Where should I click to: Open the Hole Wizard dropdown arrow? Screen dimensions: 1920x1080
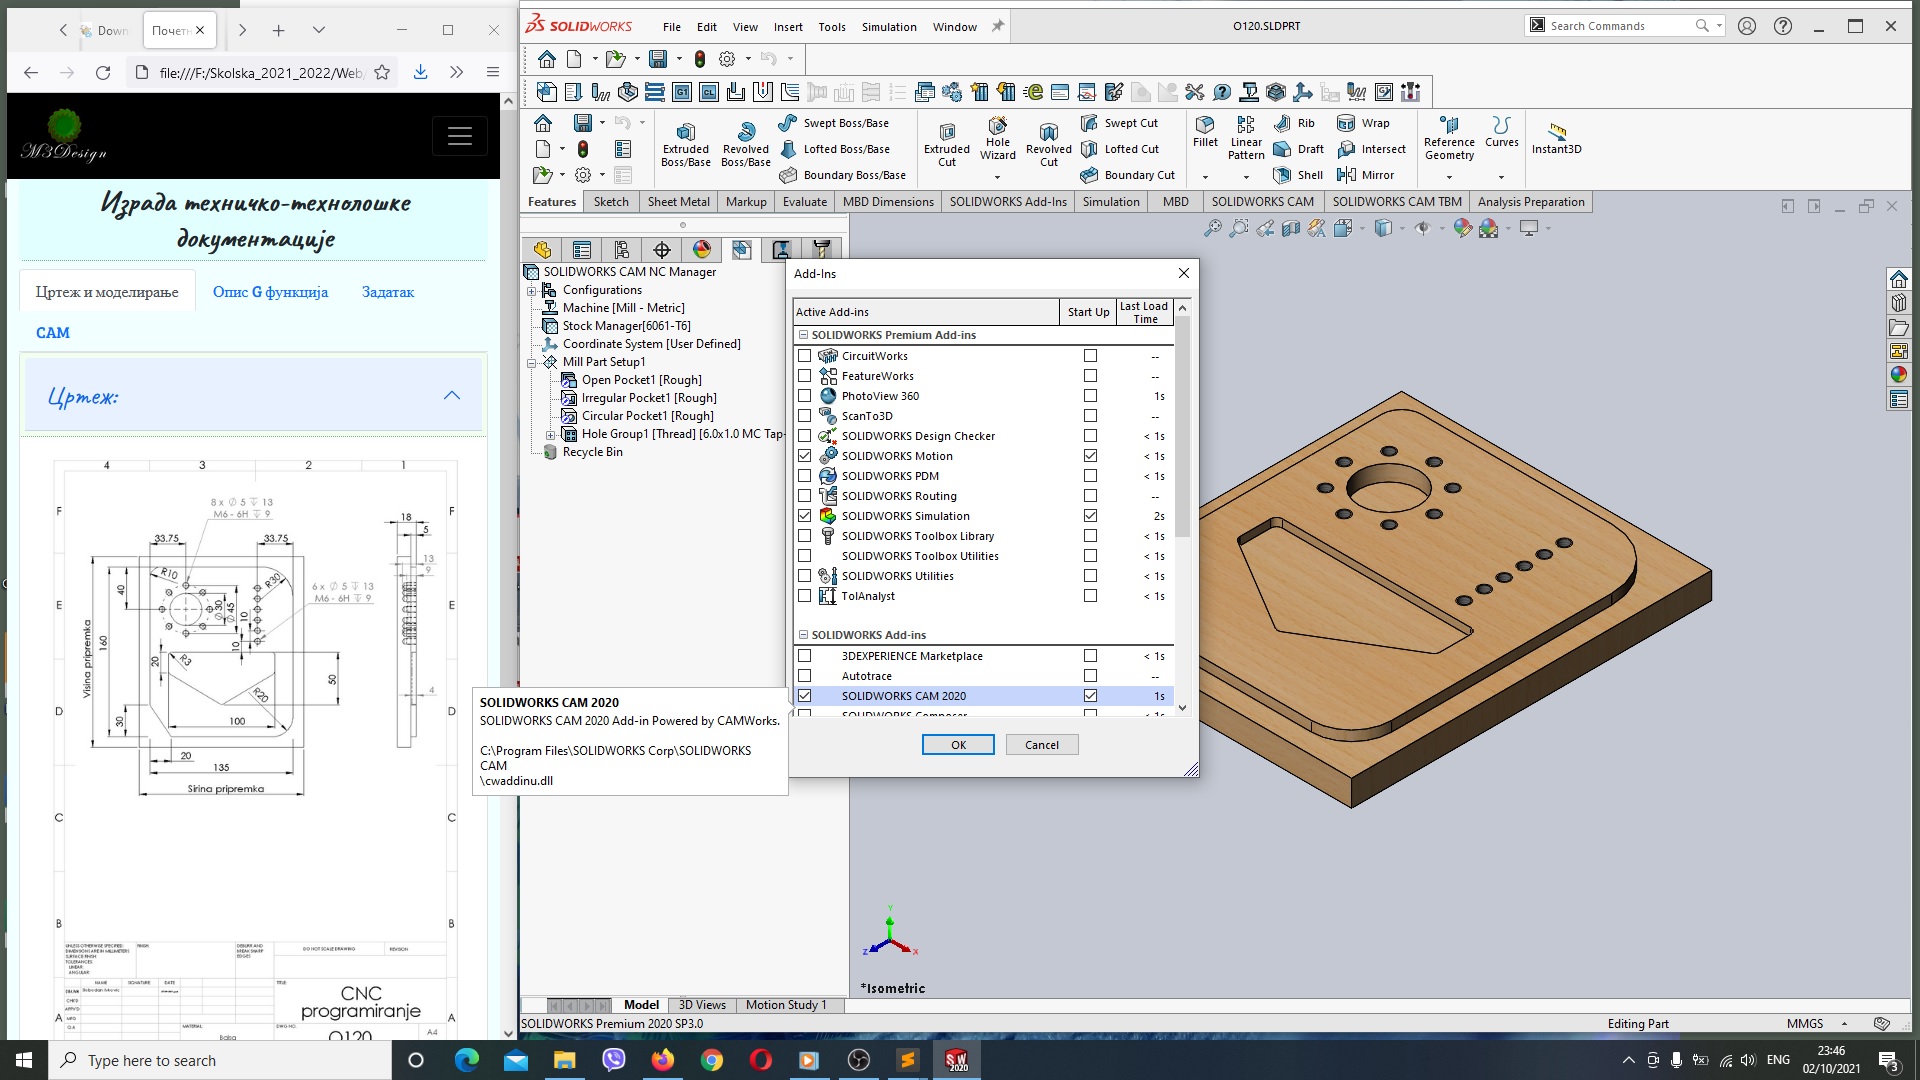tap(997, 177)
